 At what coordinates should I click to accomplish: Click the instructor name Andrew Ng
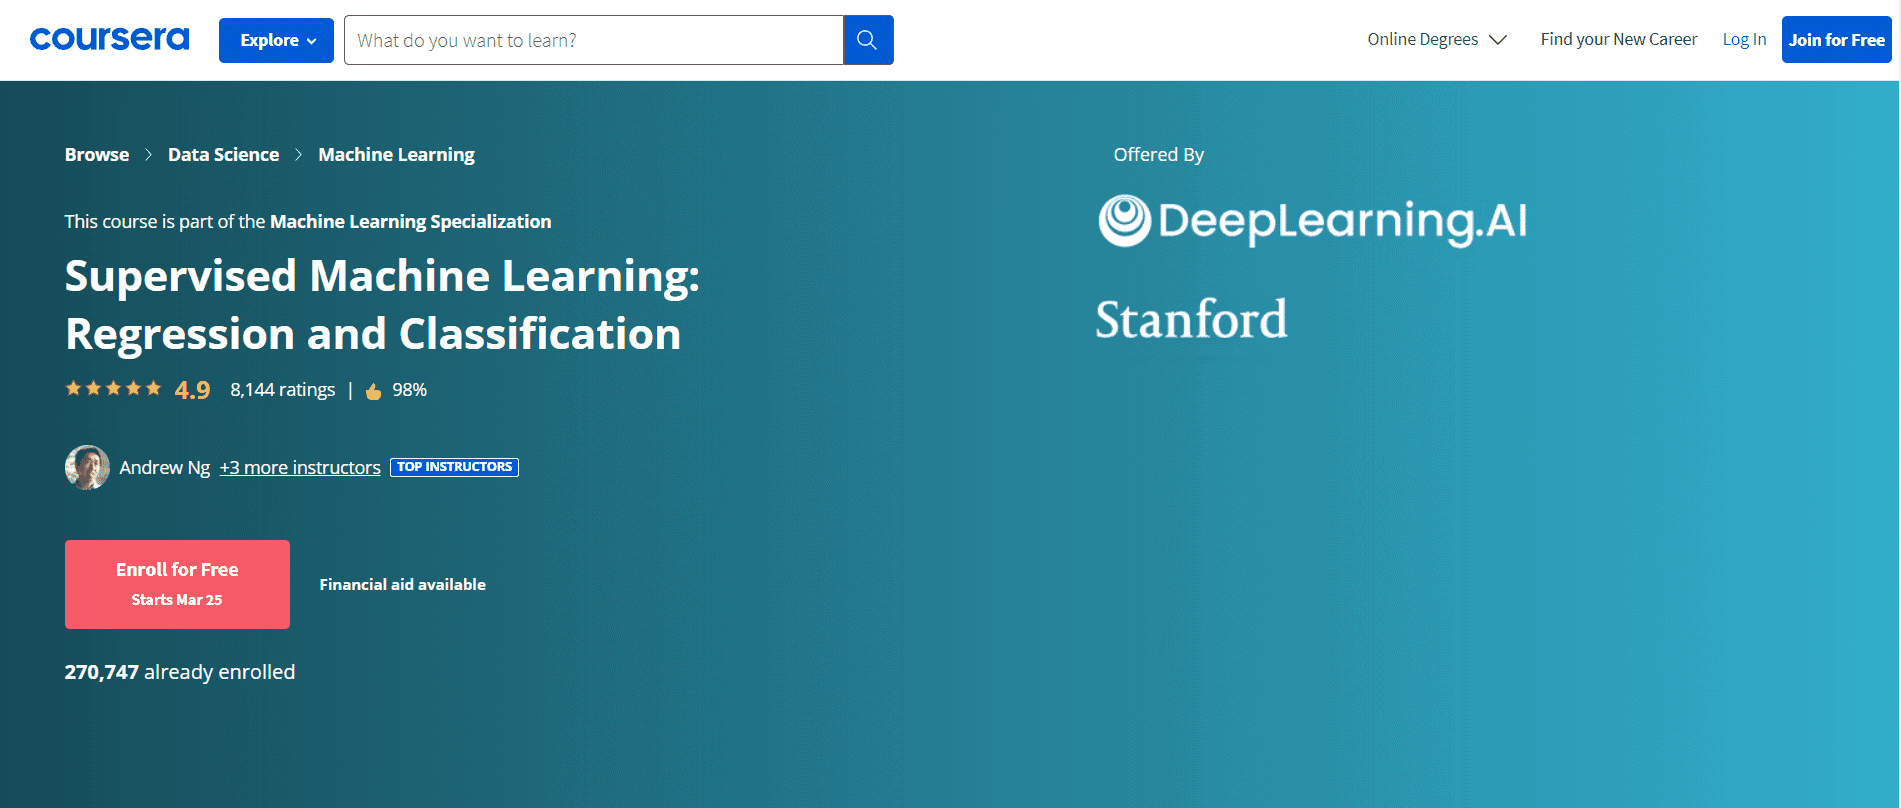pos(164,467)
